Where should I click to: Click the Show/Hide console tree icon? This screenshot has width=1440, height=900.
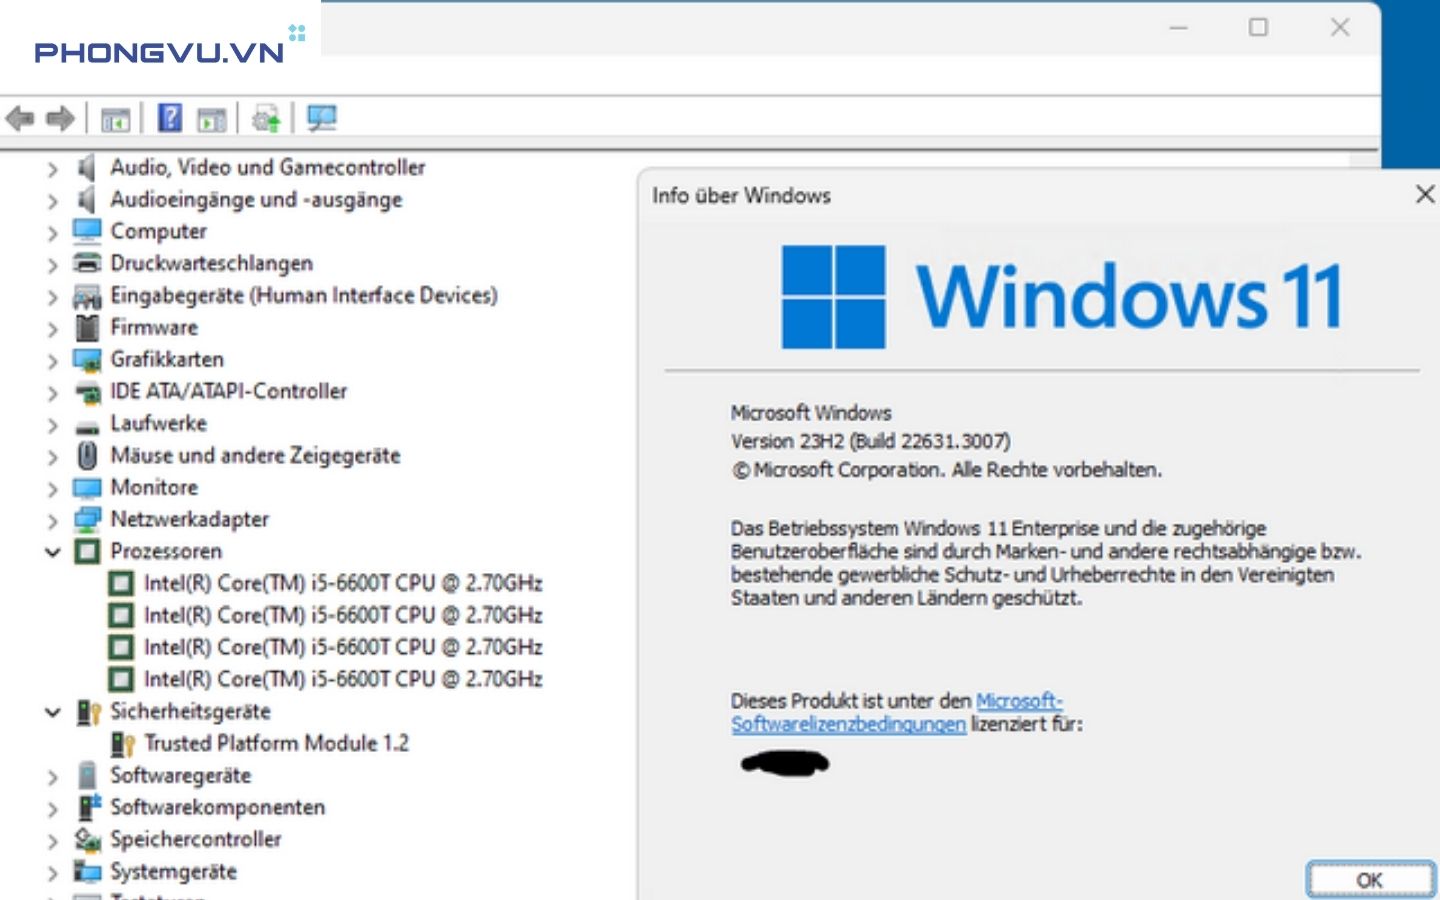(117, 118)
